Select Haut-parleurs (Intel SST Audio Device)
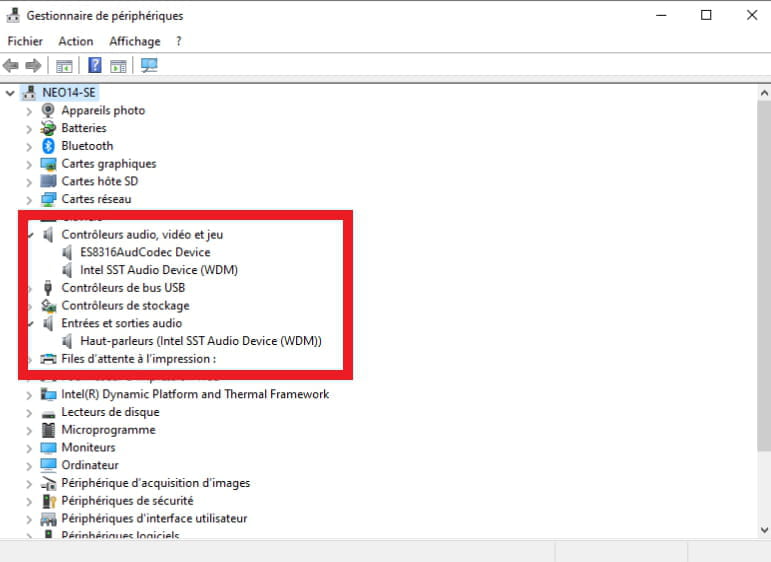The height and width of the screenshot is (562, 771). click(x=200, y=341)
